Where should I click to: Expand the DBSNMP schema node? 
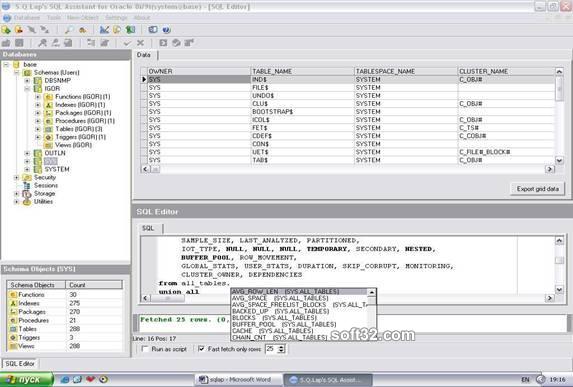coord(27,81)
